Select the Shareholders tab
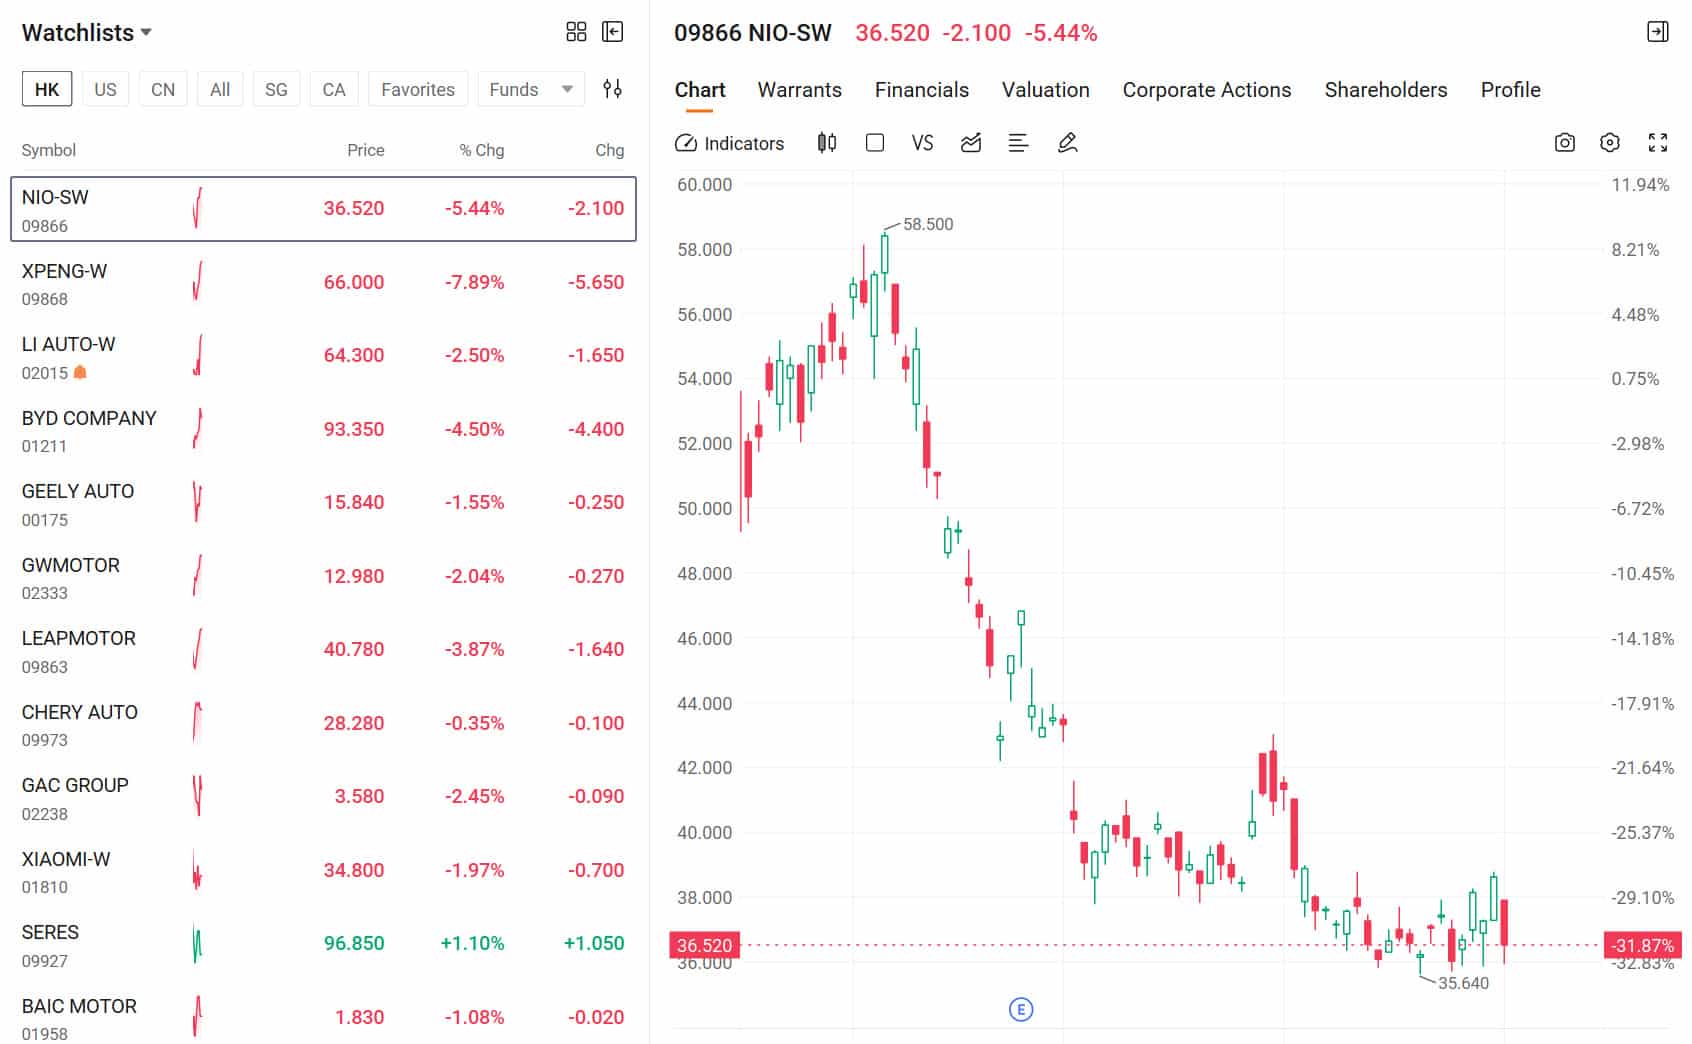 1385,90
